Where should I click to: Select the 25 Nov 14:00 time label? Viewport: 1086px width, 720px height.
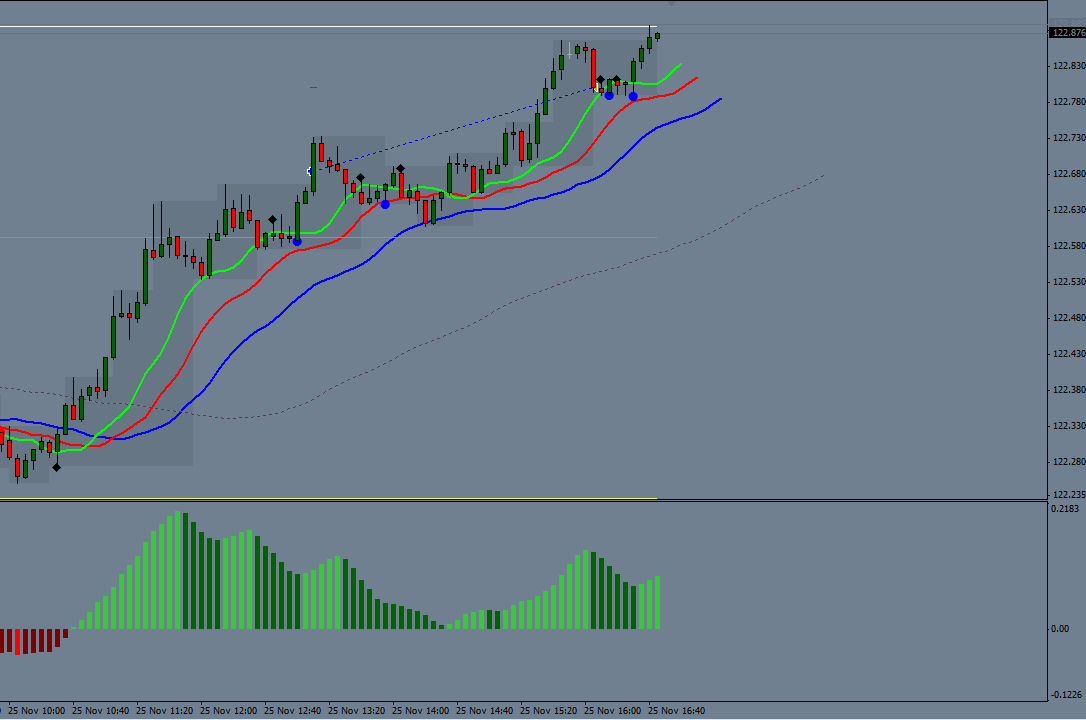click(420, 711)
